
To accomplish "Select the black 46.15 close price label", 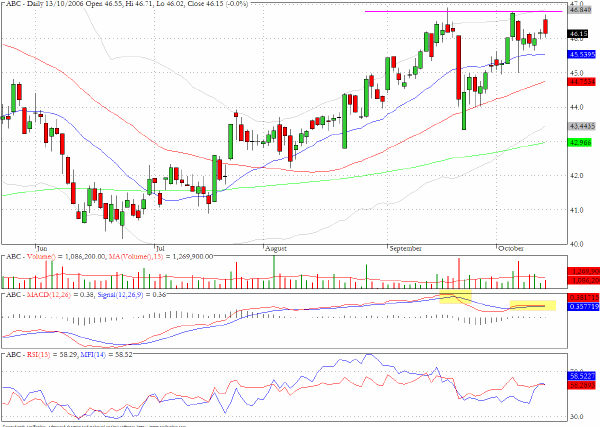I will (x=579, y=34).
